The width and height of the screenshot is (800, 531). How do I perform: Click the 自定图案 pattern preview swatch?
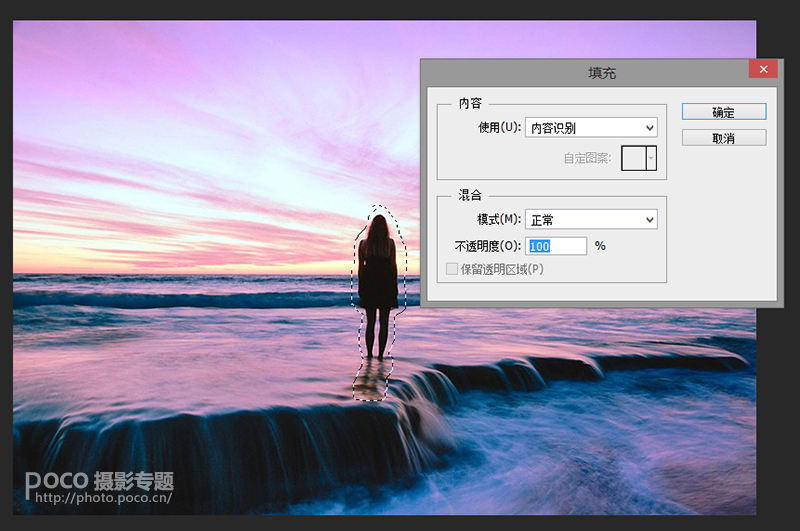pyautogui.click(x=634, y=157)
